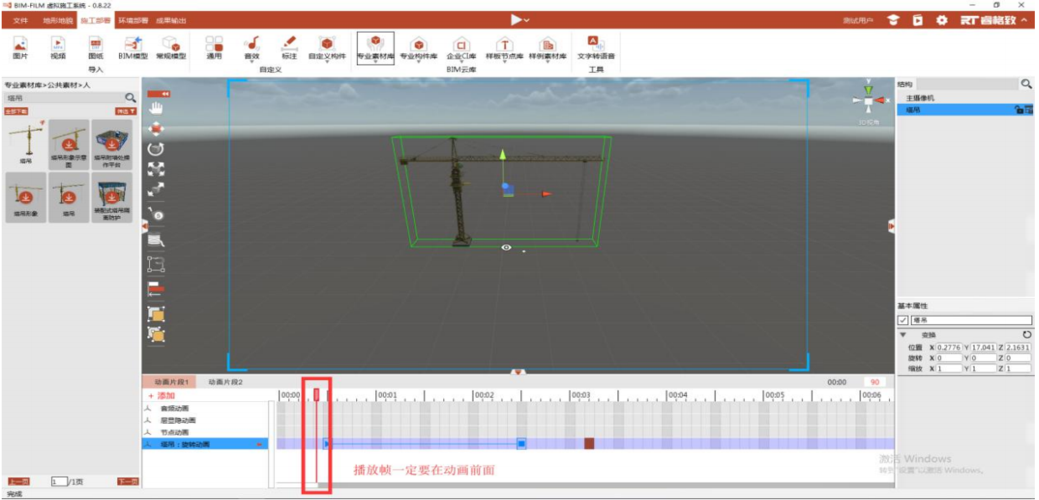Switch to 环境部署 ribbon tab

pyautogui.click(x=132, y=20)
